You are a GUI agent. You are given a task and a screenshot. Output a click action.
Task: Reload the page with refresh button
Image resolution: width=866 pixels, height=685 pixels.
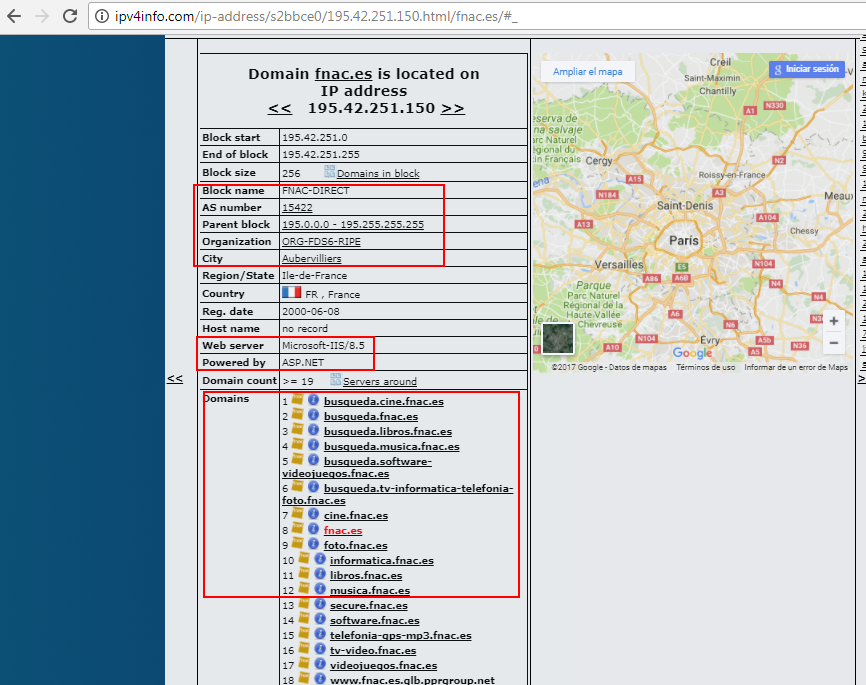tap(69, 17)
